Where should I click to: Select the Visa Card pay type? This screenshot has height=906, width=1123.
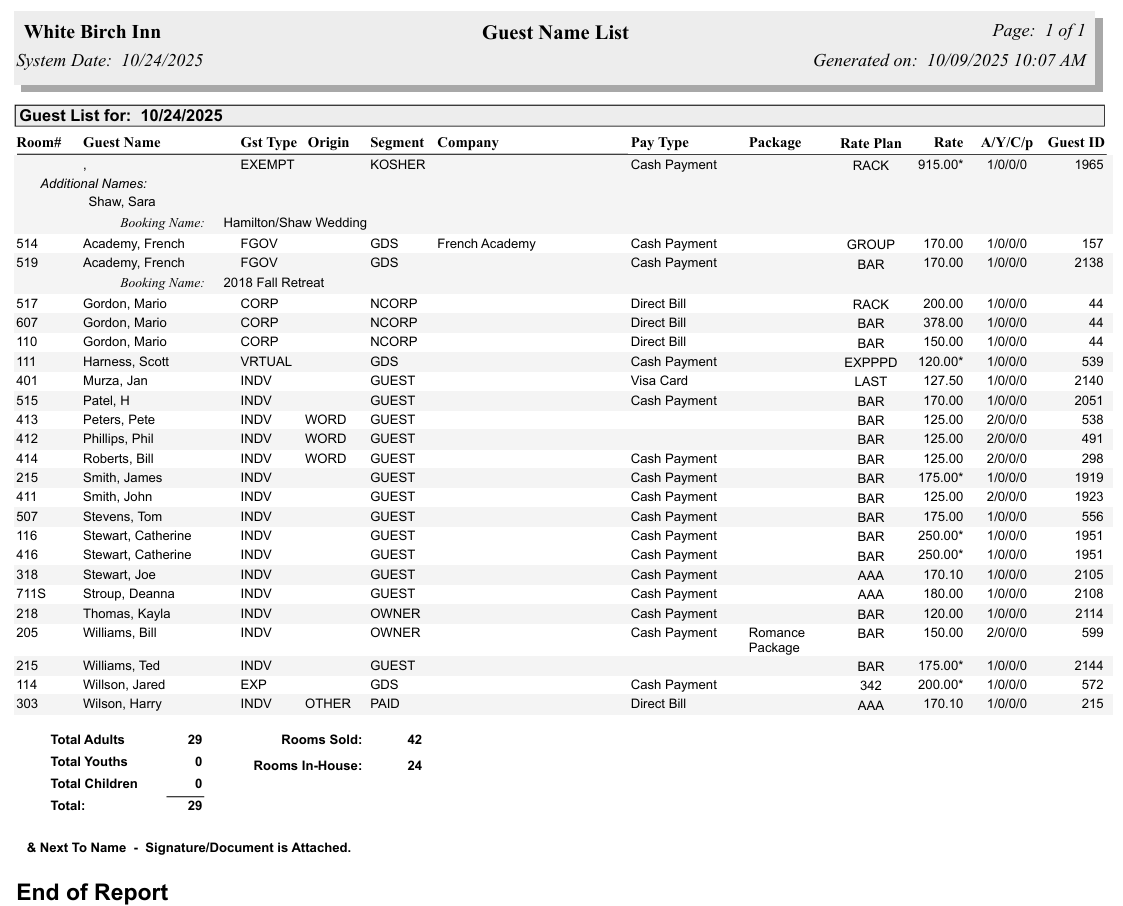point(659,381)
